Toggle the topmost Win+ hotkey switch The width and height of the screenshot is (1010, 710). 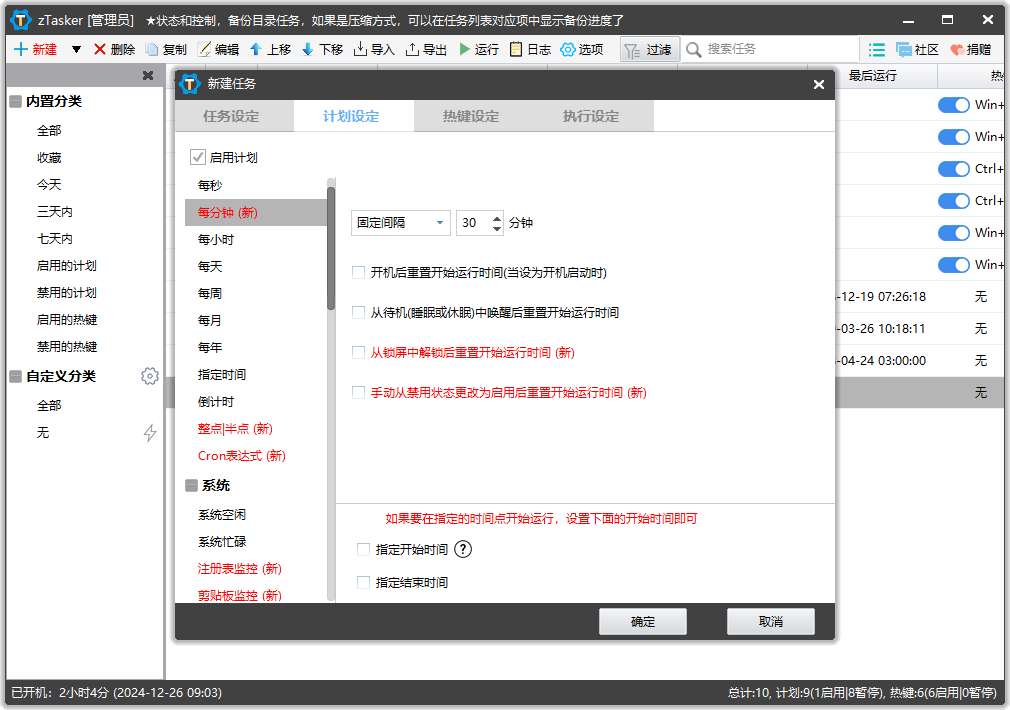pos(950,104)
